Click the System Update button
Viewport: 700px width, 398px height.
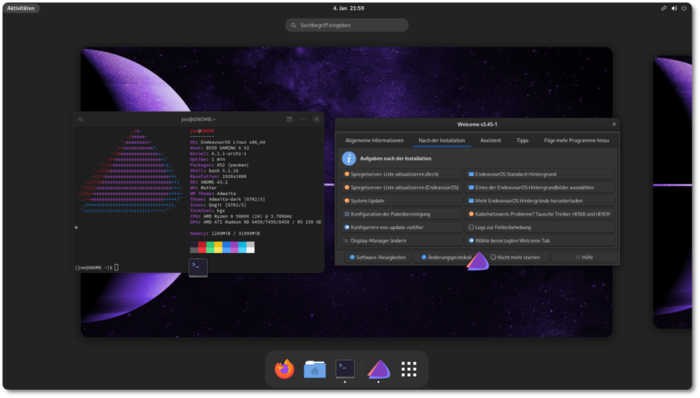pos(401,201)
